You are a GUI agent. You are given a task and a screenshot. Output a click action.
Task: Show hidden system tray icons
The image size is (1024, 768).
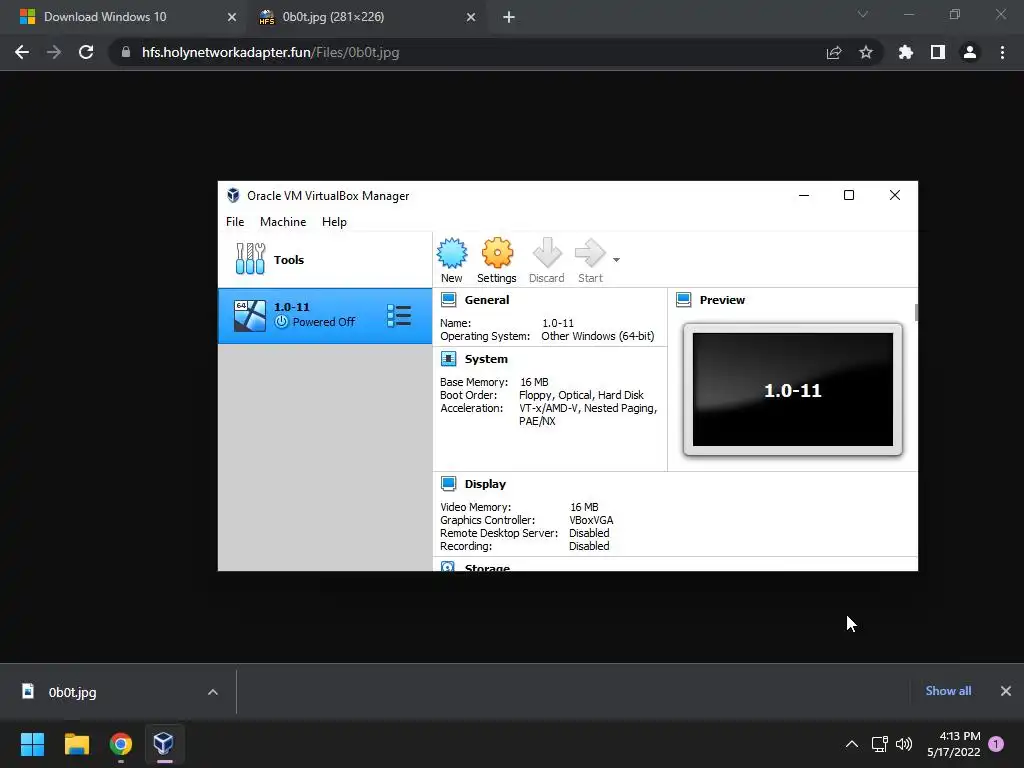point(852,744)
